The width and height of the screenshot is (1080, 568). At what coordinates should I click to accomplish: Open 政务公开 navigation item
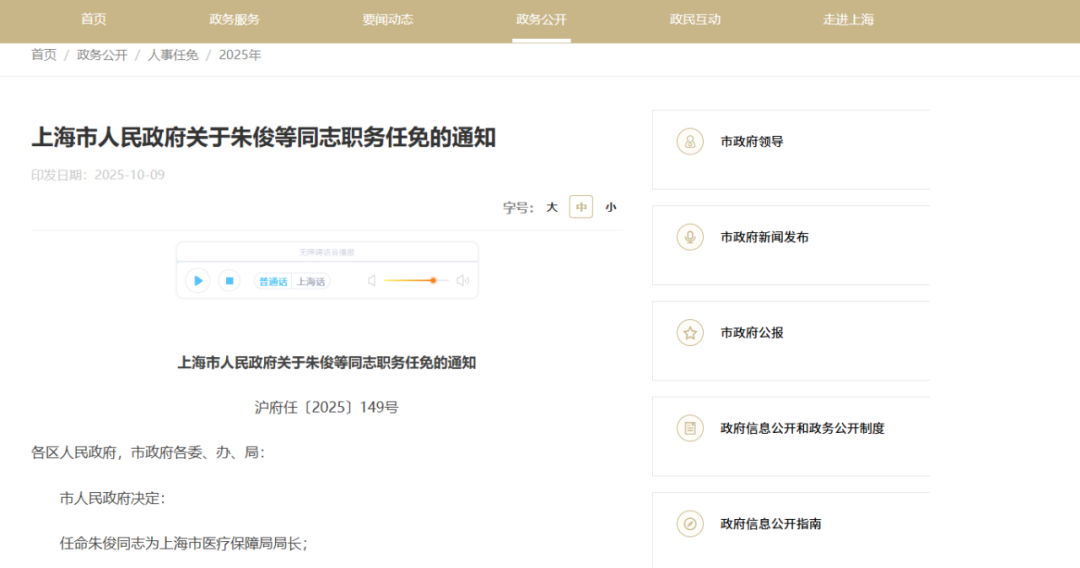541,19
